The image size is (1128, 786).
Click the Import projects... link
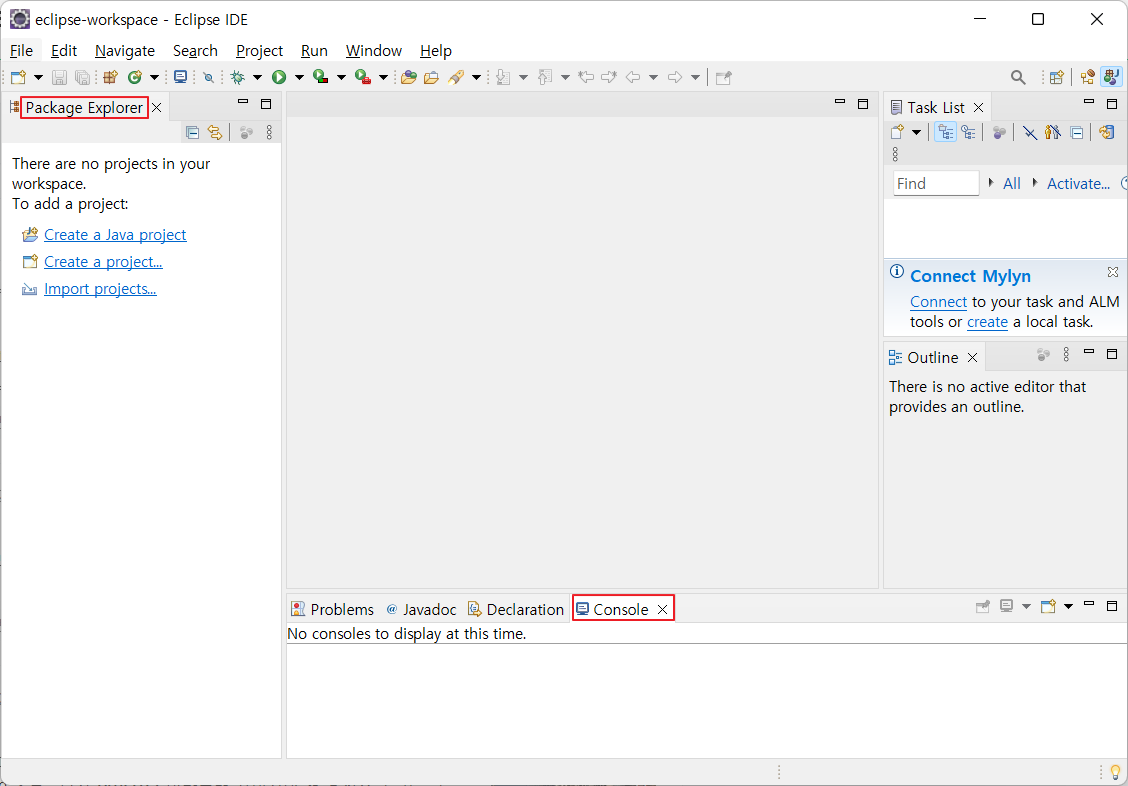coord(100,289)
